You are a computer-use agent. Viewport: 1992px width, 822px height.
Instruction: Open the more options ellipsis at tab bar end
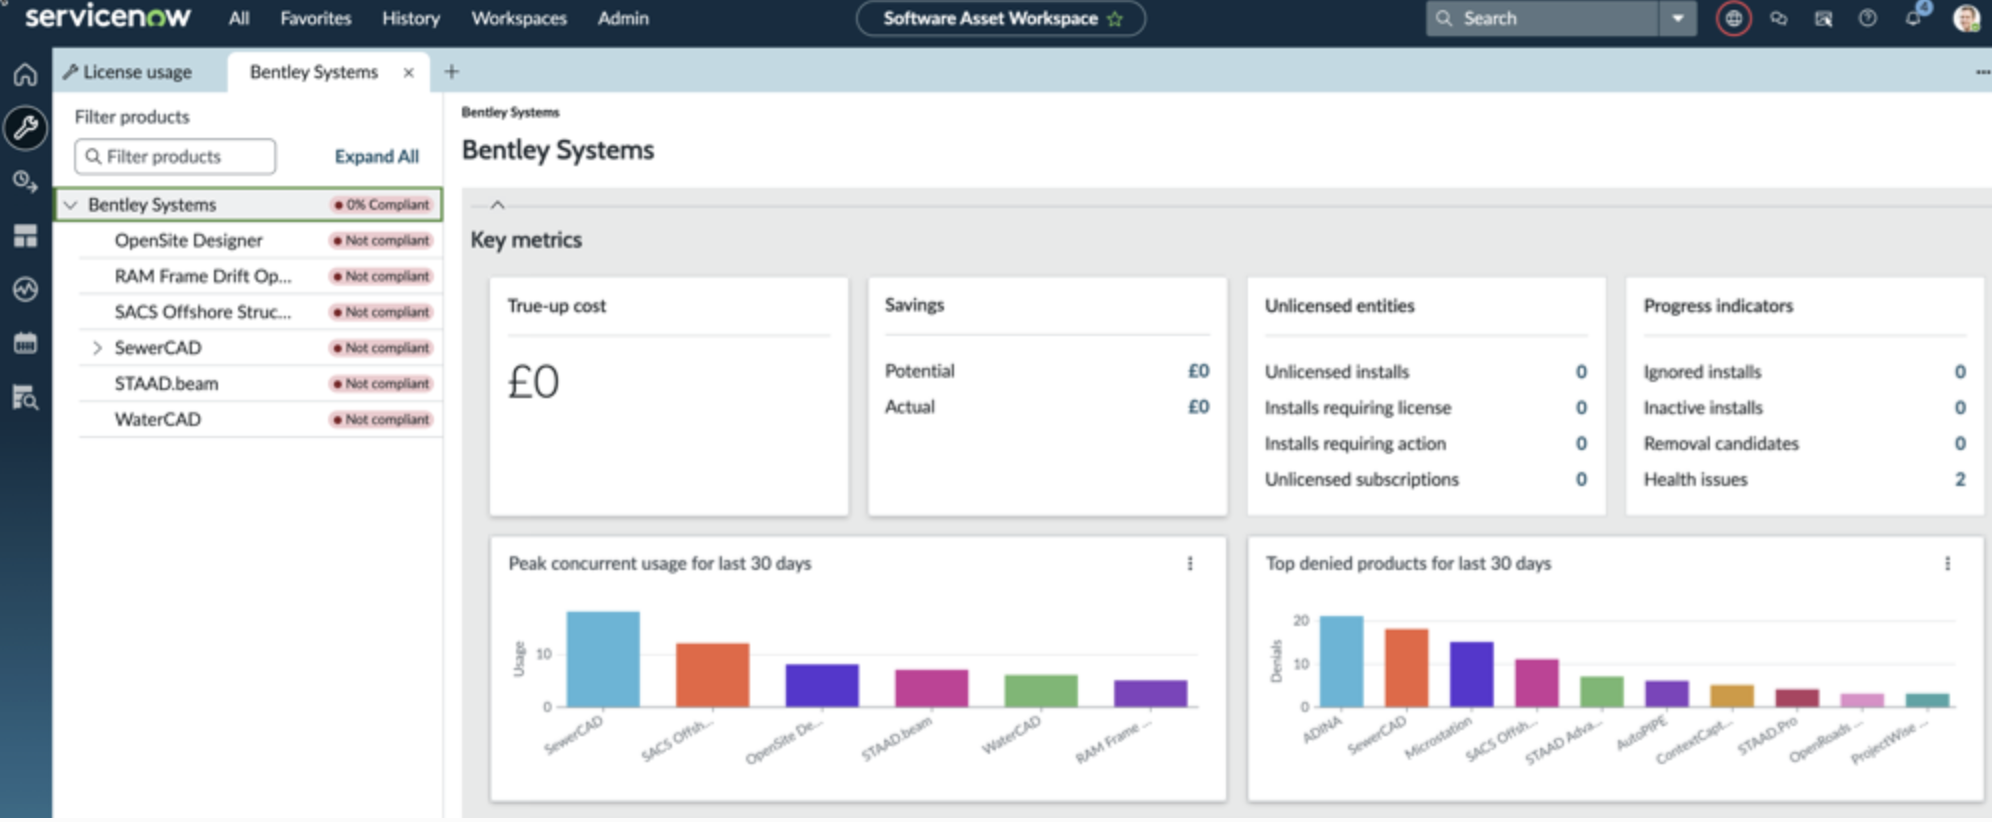(x=1982, y=72)
